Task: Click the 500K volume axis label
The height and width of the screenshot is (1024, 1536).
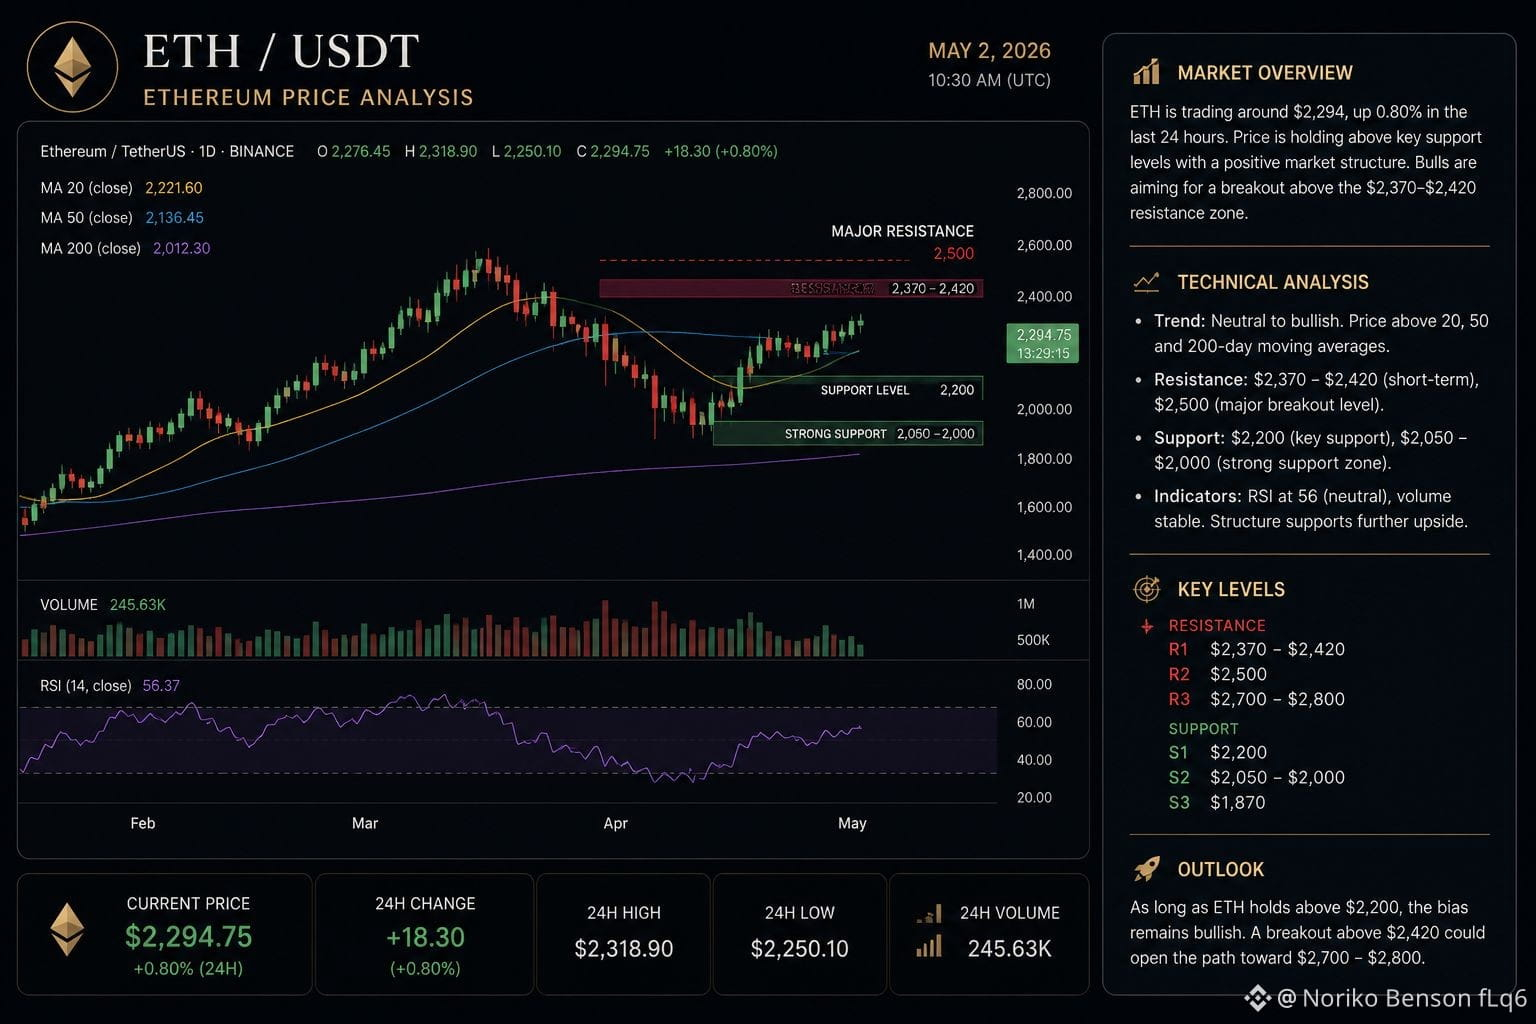Action: tap(1033, 640)
